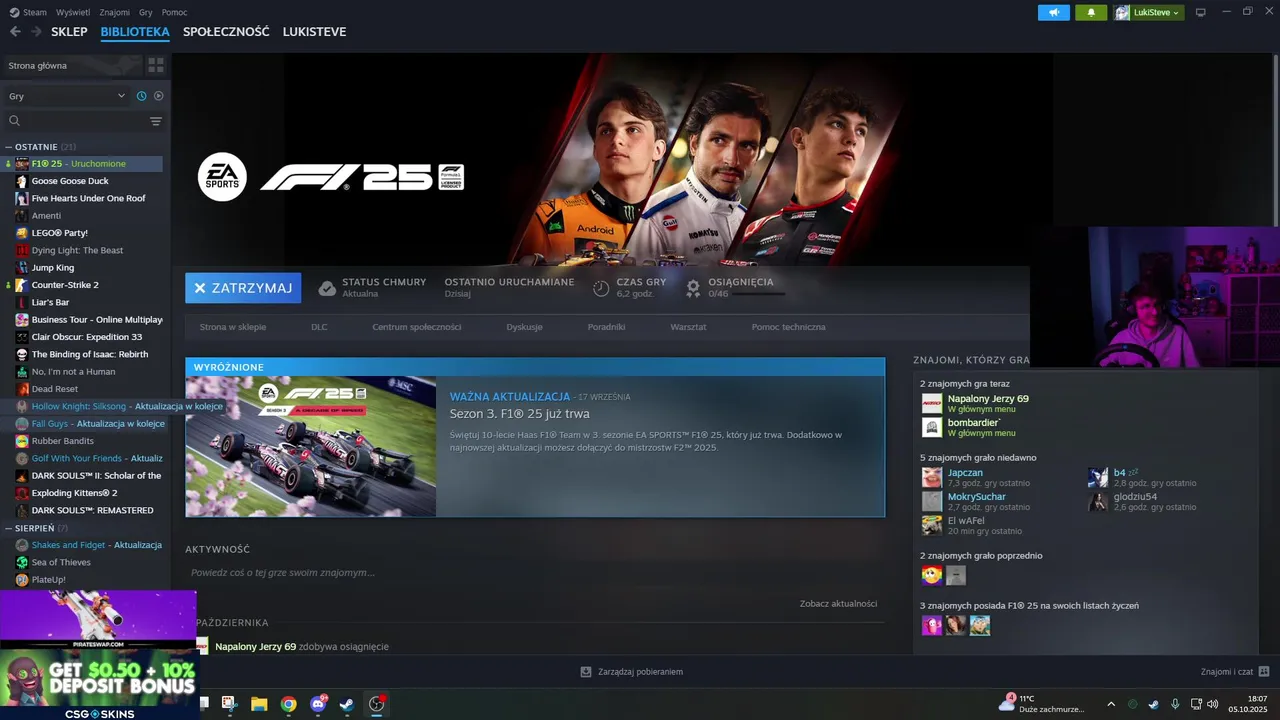The image size is (1280, 720).
Task: Click the Rubber Bandits game icon
Action: pyautogui.click(x=22, y=441)
